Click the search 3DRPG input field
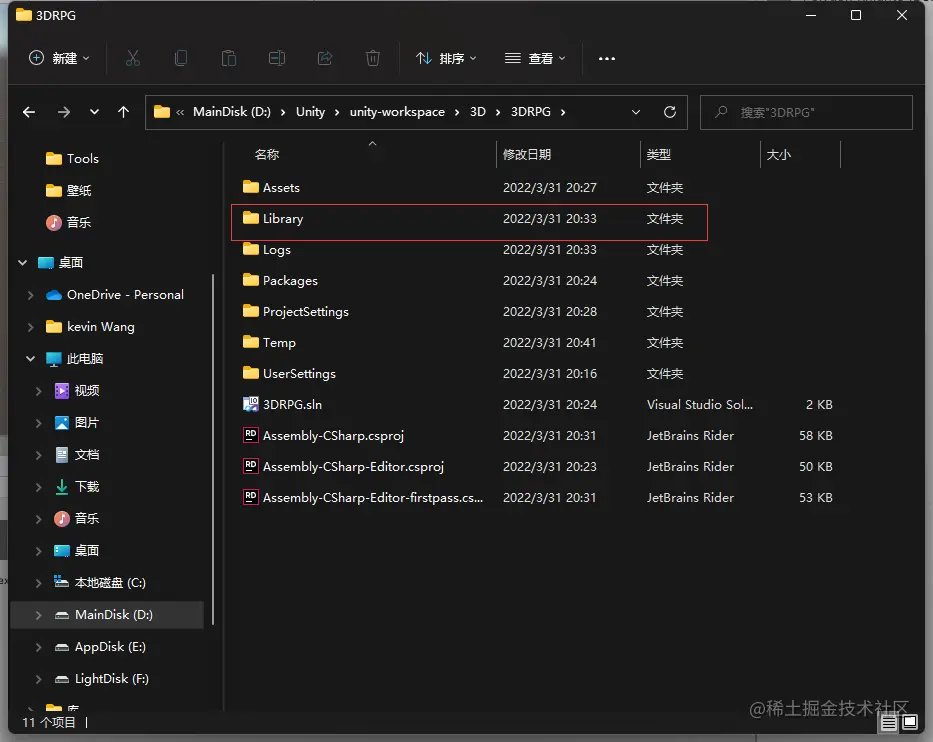Viewport: 933px width, 742px height. (806, 112)
